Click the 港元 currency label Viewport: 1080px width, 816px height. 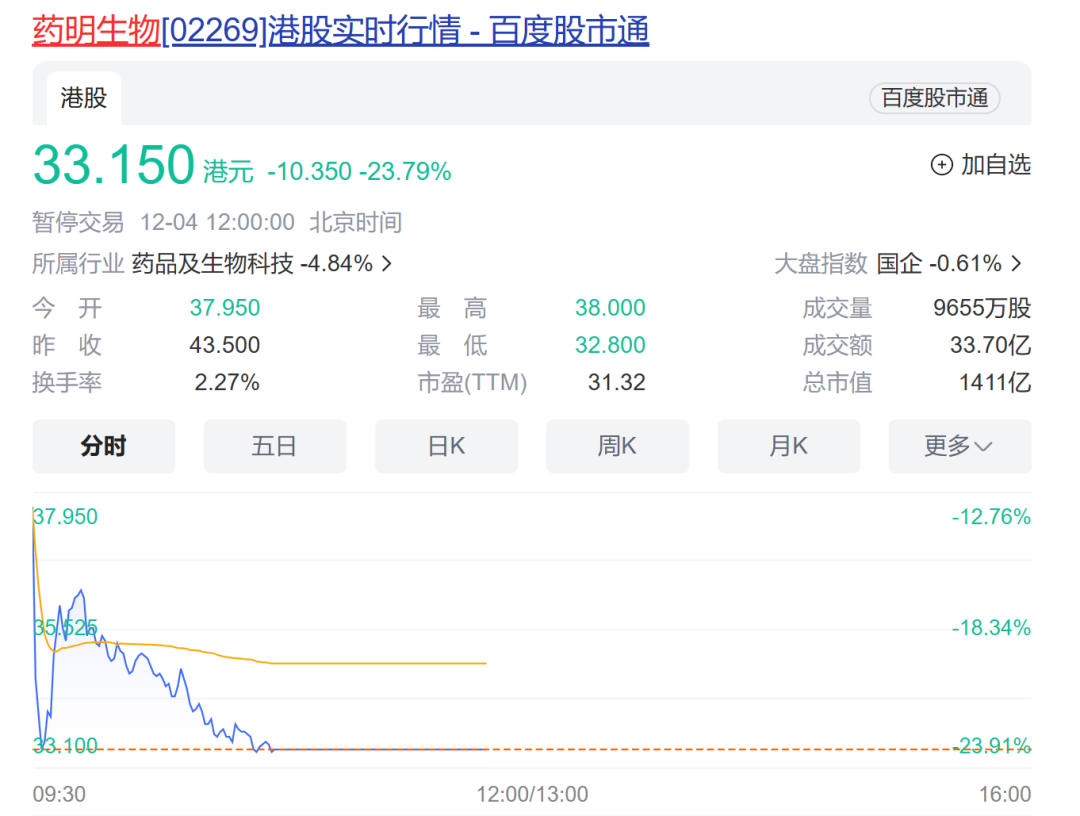(228, 171)
